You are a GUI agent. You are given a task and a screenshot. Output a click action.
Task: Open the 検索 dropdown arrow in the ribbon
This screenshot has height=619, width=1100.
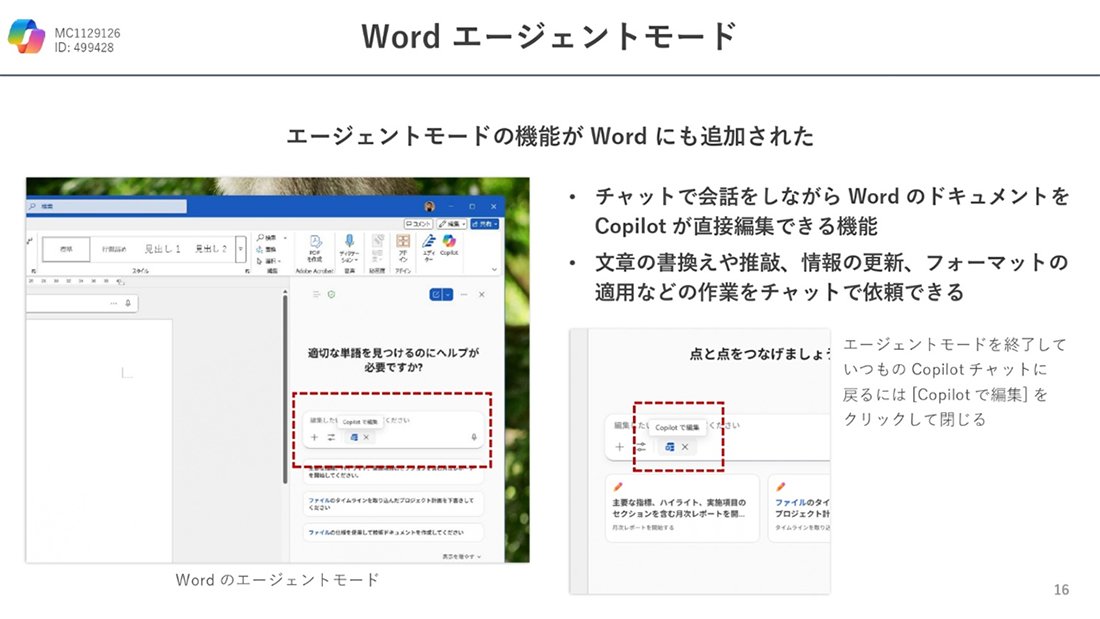point(286,238)
